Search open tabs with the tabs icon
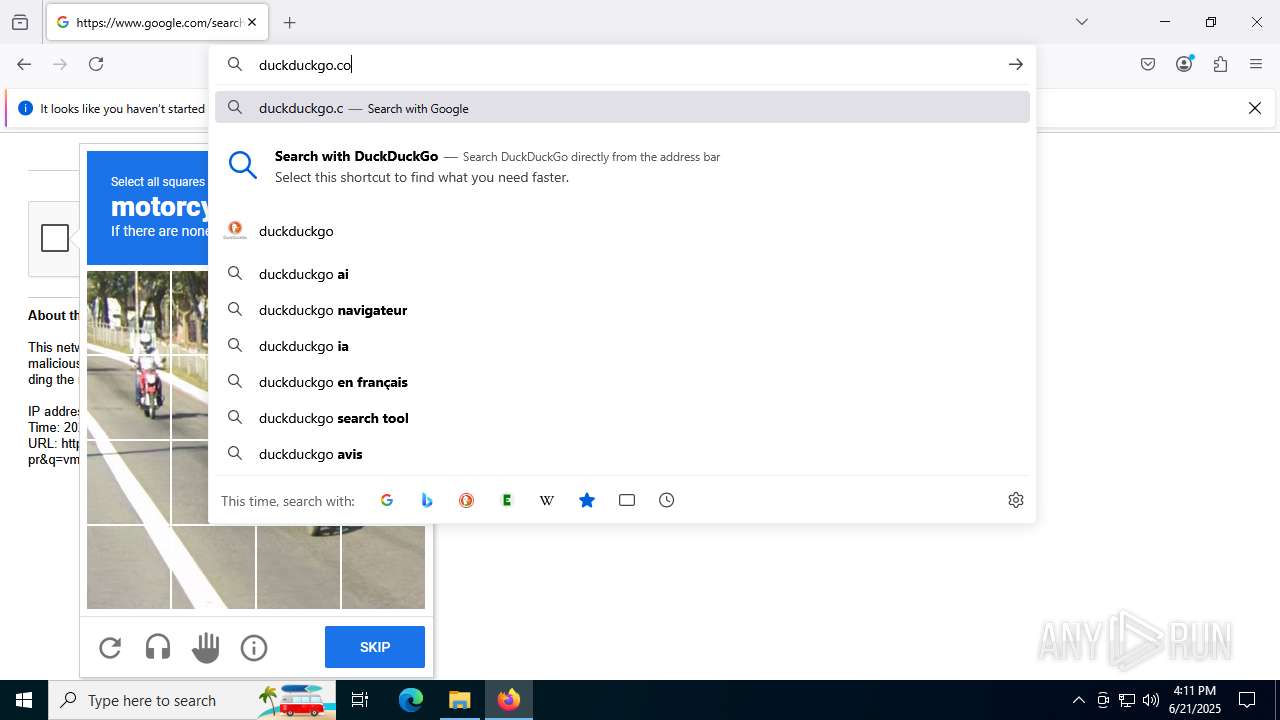The width and height of the screenshot is (1280, 720). (x=627, y=500)
